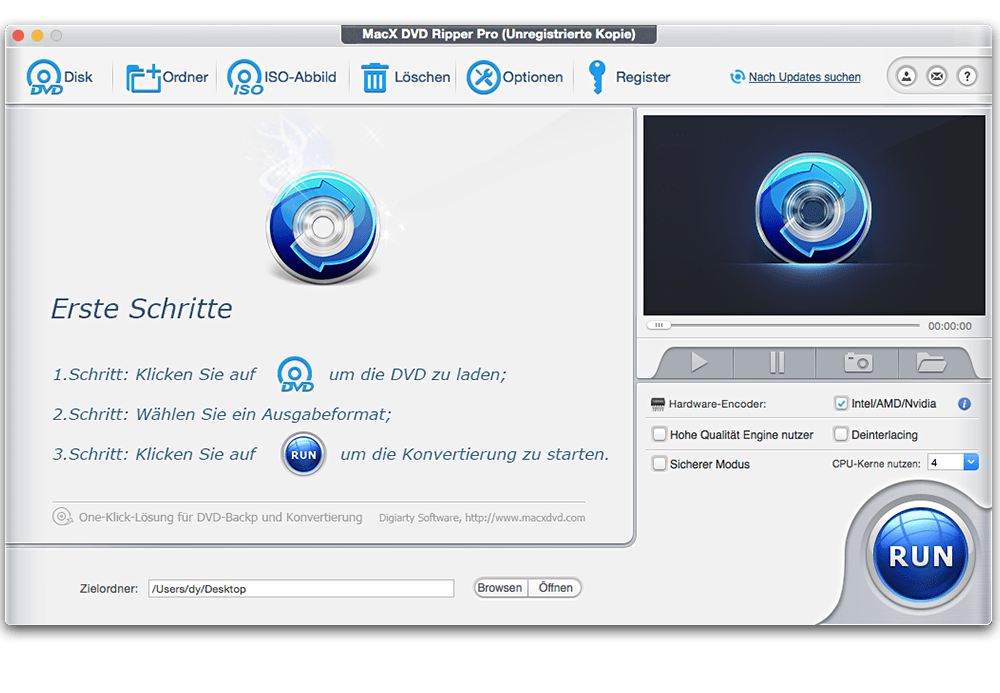This screenshot has height=693, width=1000.
Task: Click the envelope contact icon top right
Action: point(936,75)
